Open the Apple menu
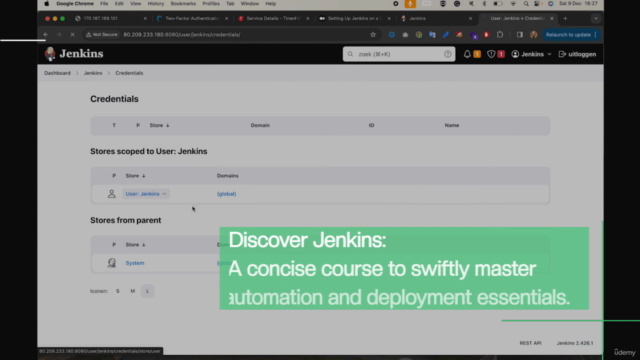This screenshot has height=360, width=640. click(x=47, y=4)
